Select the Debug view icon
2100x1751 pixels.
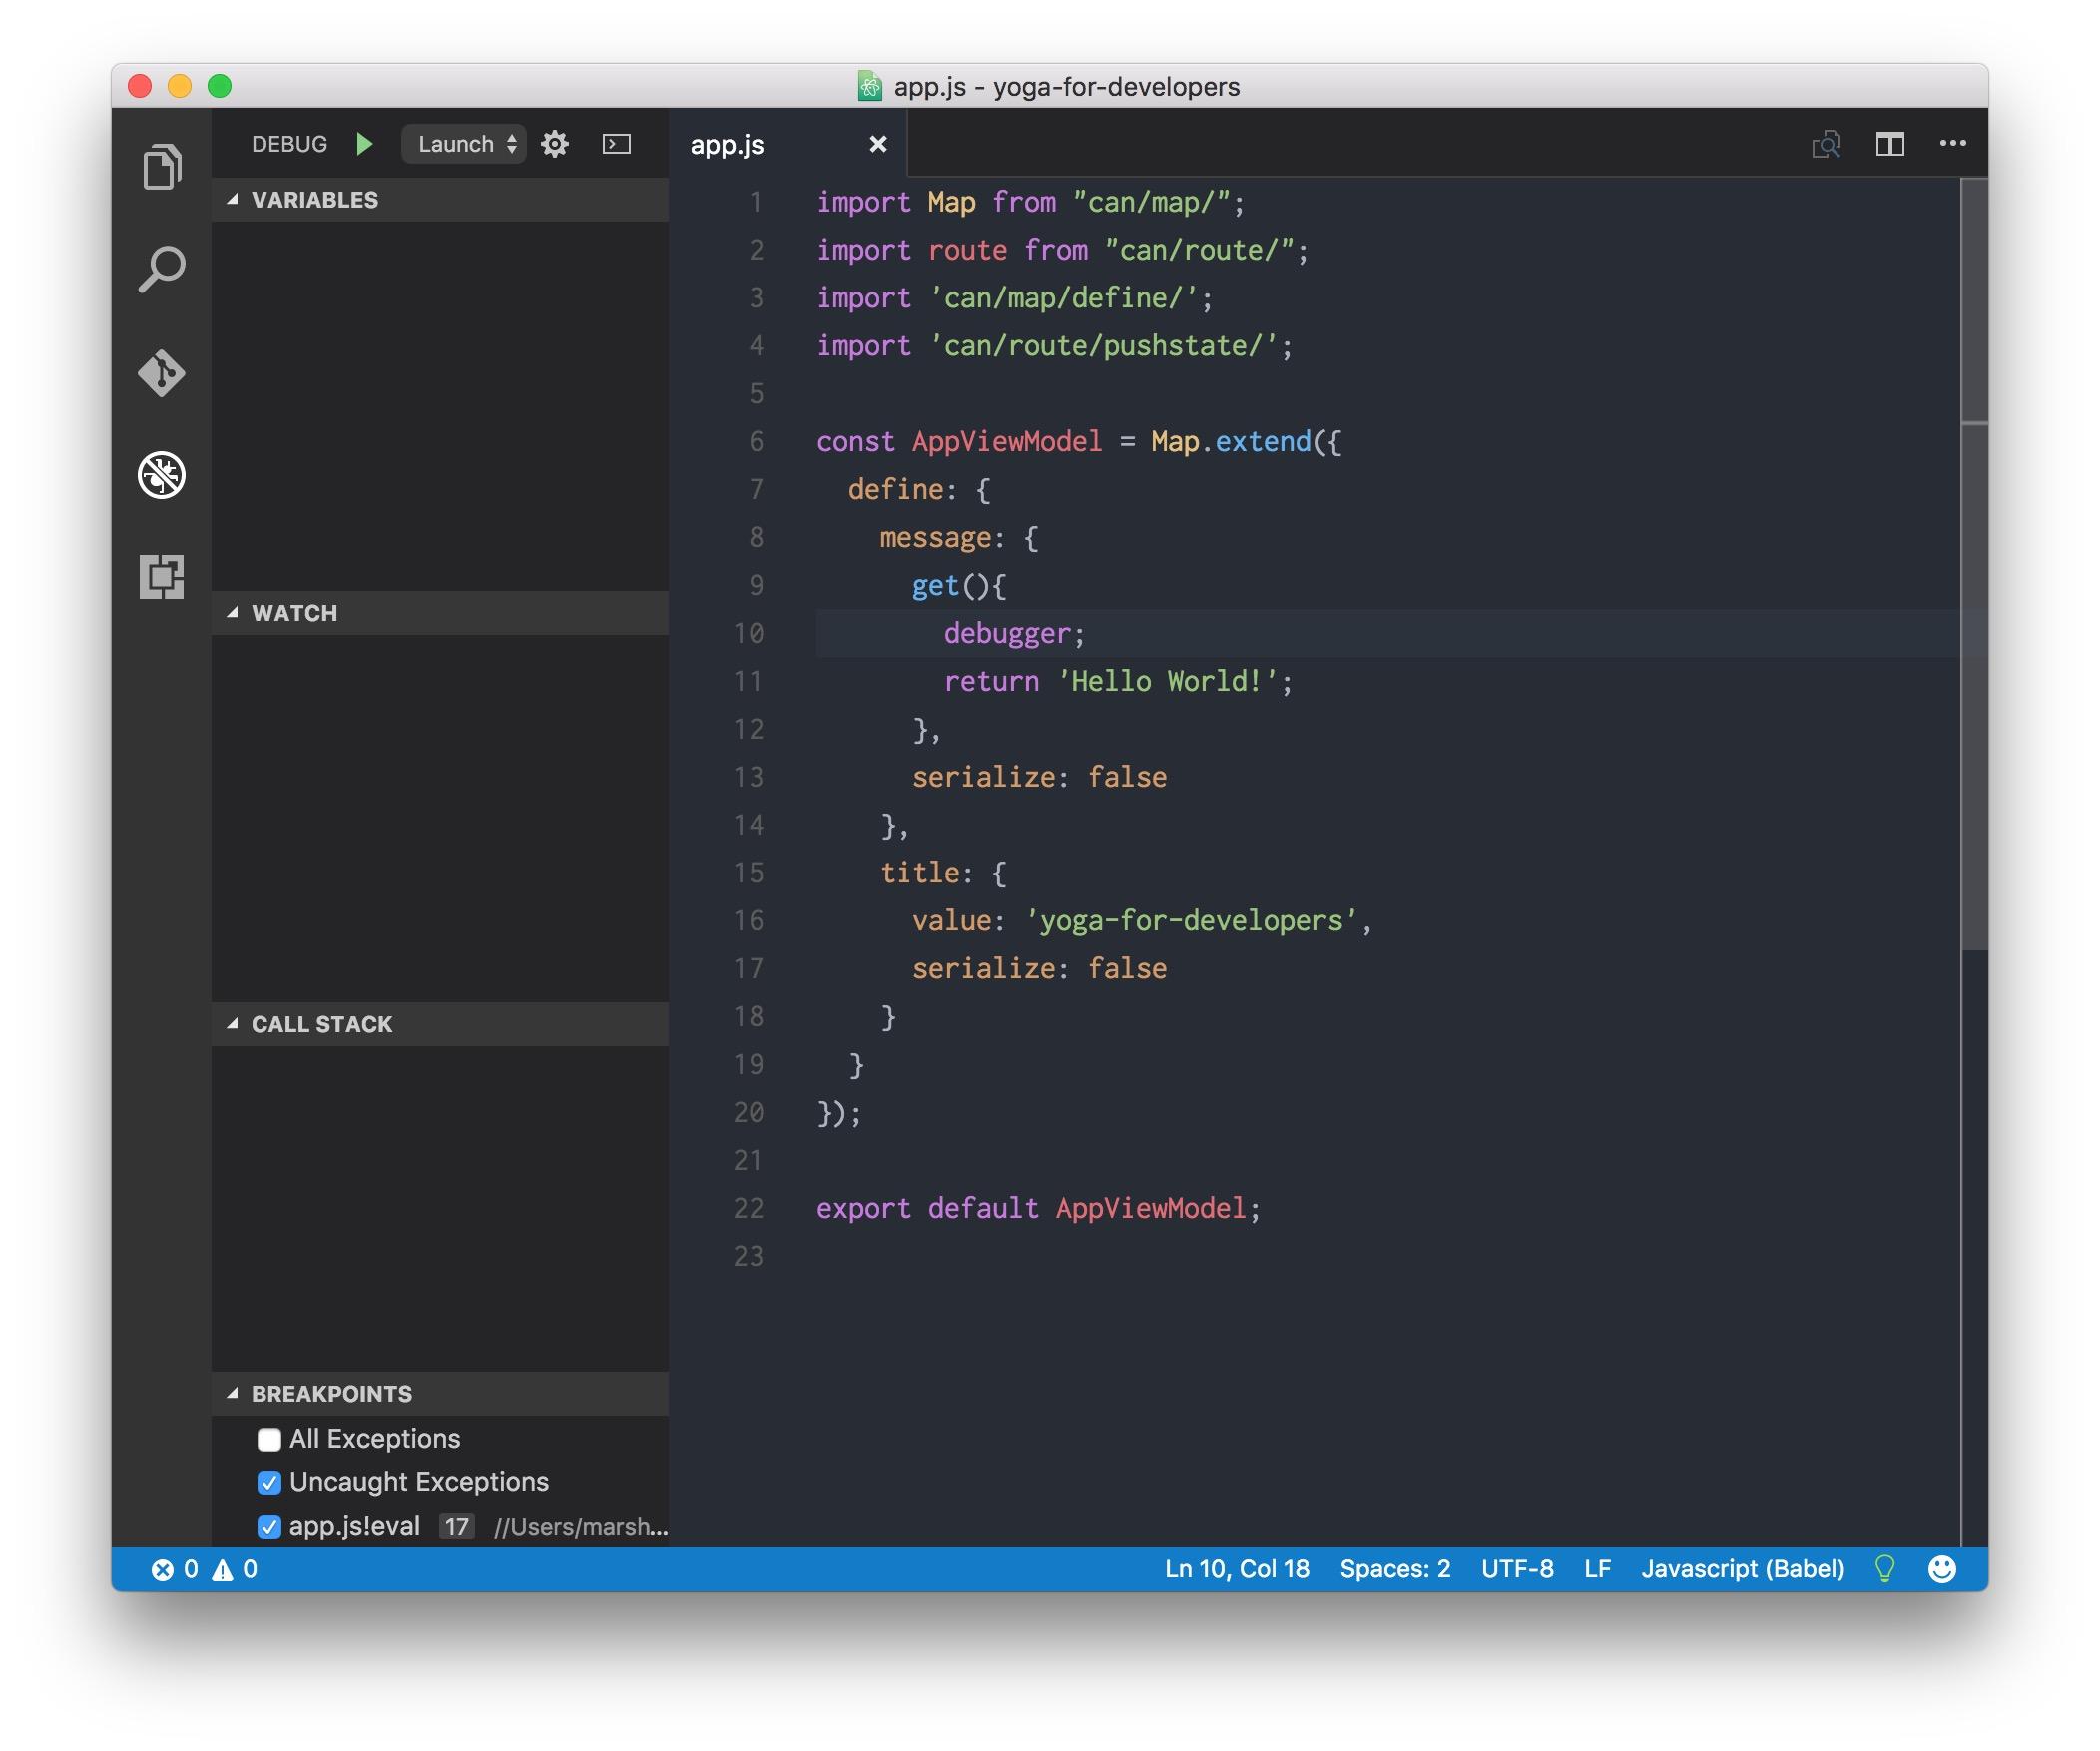coord(163,477)
